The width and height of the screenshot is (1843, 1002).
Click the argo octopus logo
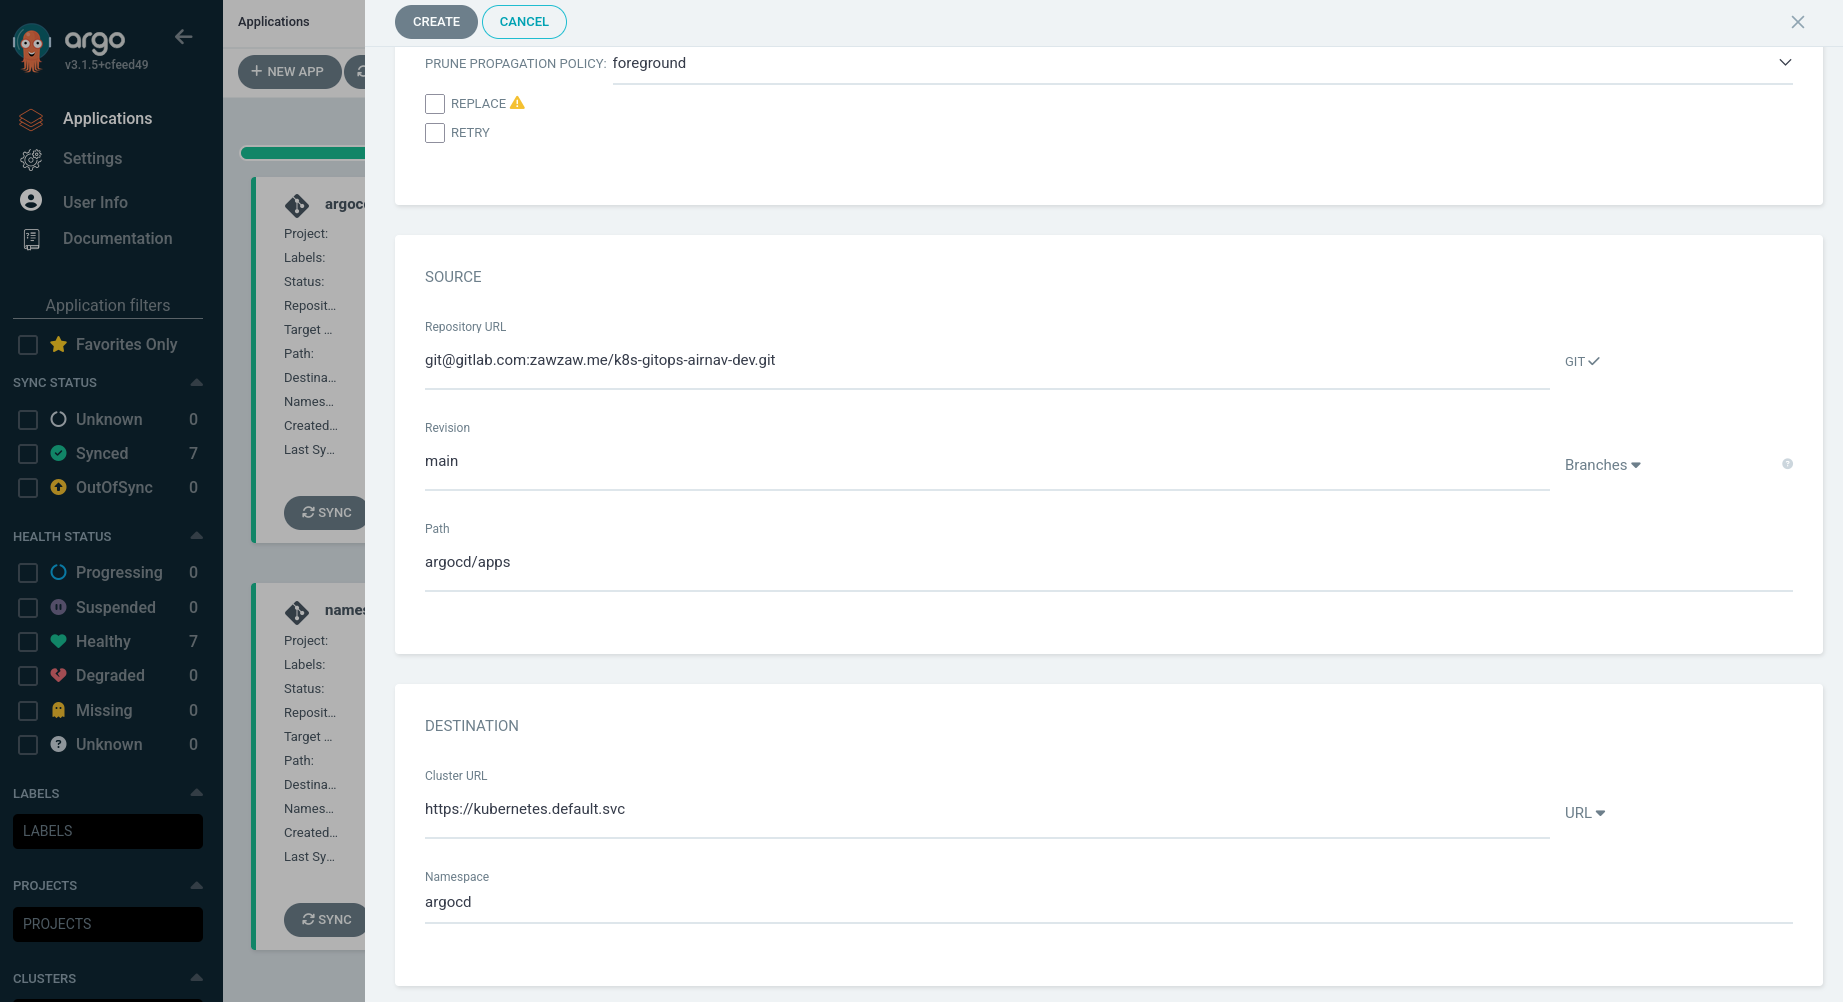(x=30, y=46)
